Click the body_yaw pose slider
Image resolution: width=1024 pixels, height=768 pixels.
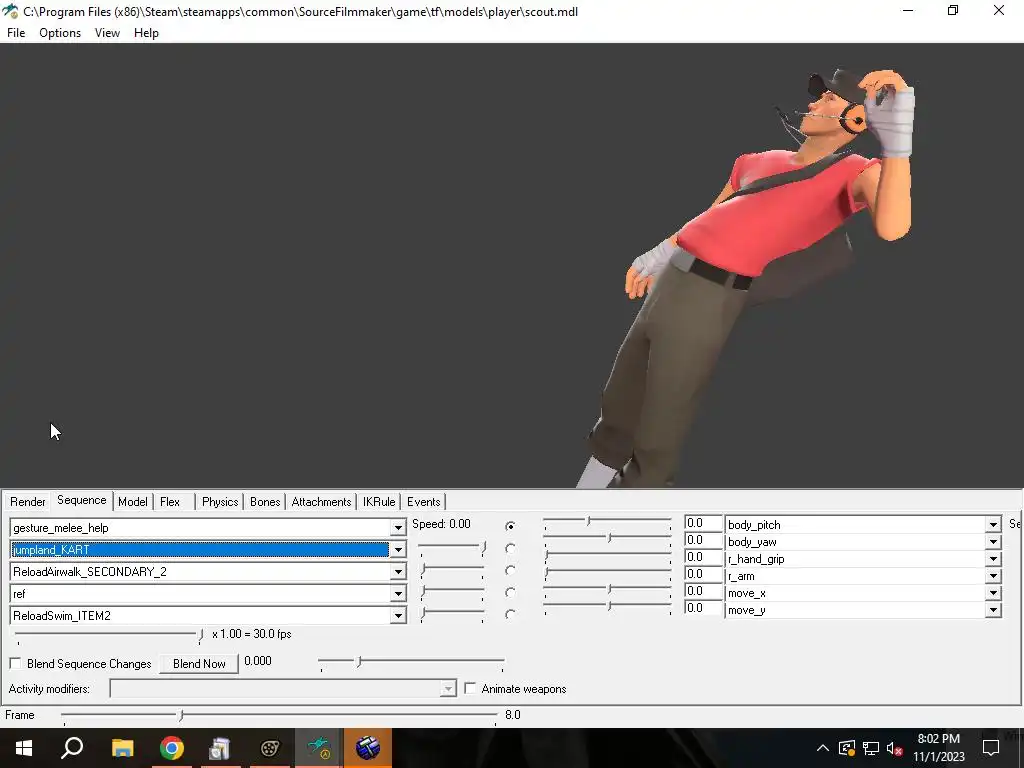(x=607, y=539)
